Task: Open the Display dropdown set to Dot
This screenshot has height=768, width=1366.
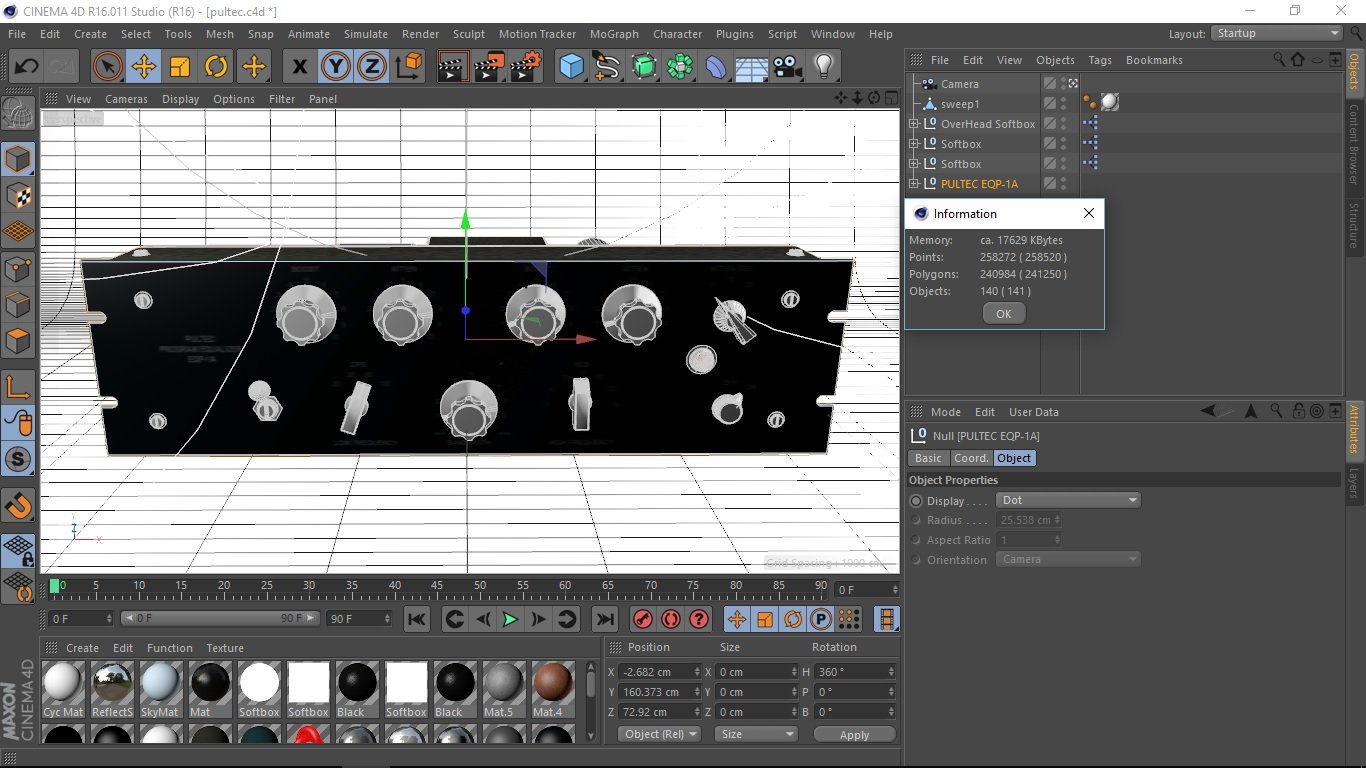Action: click(x=1068, y=500)
